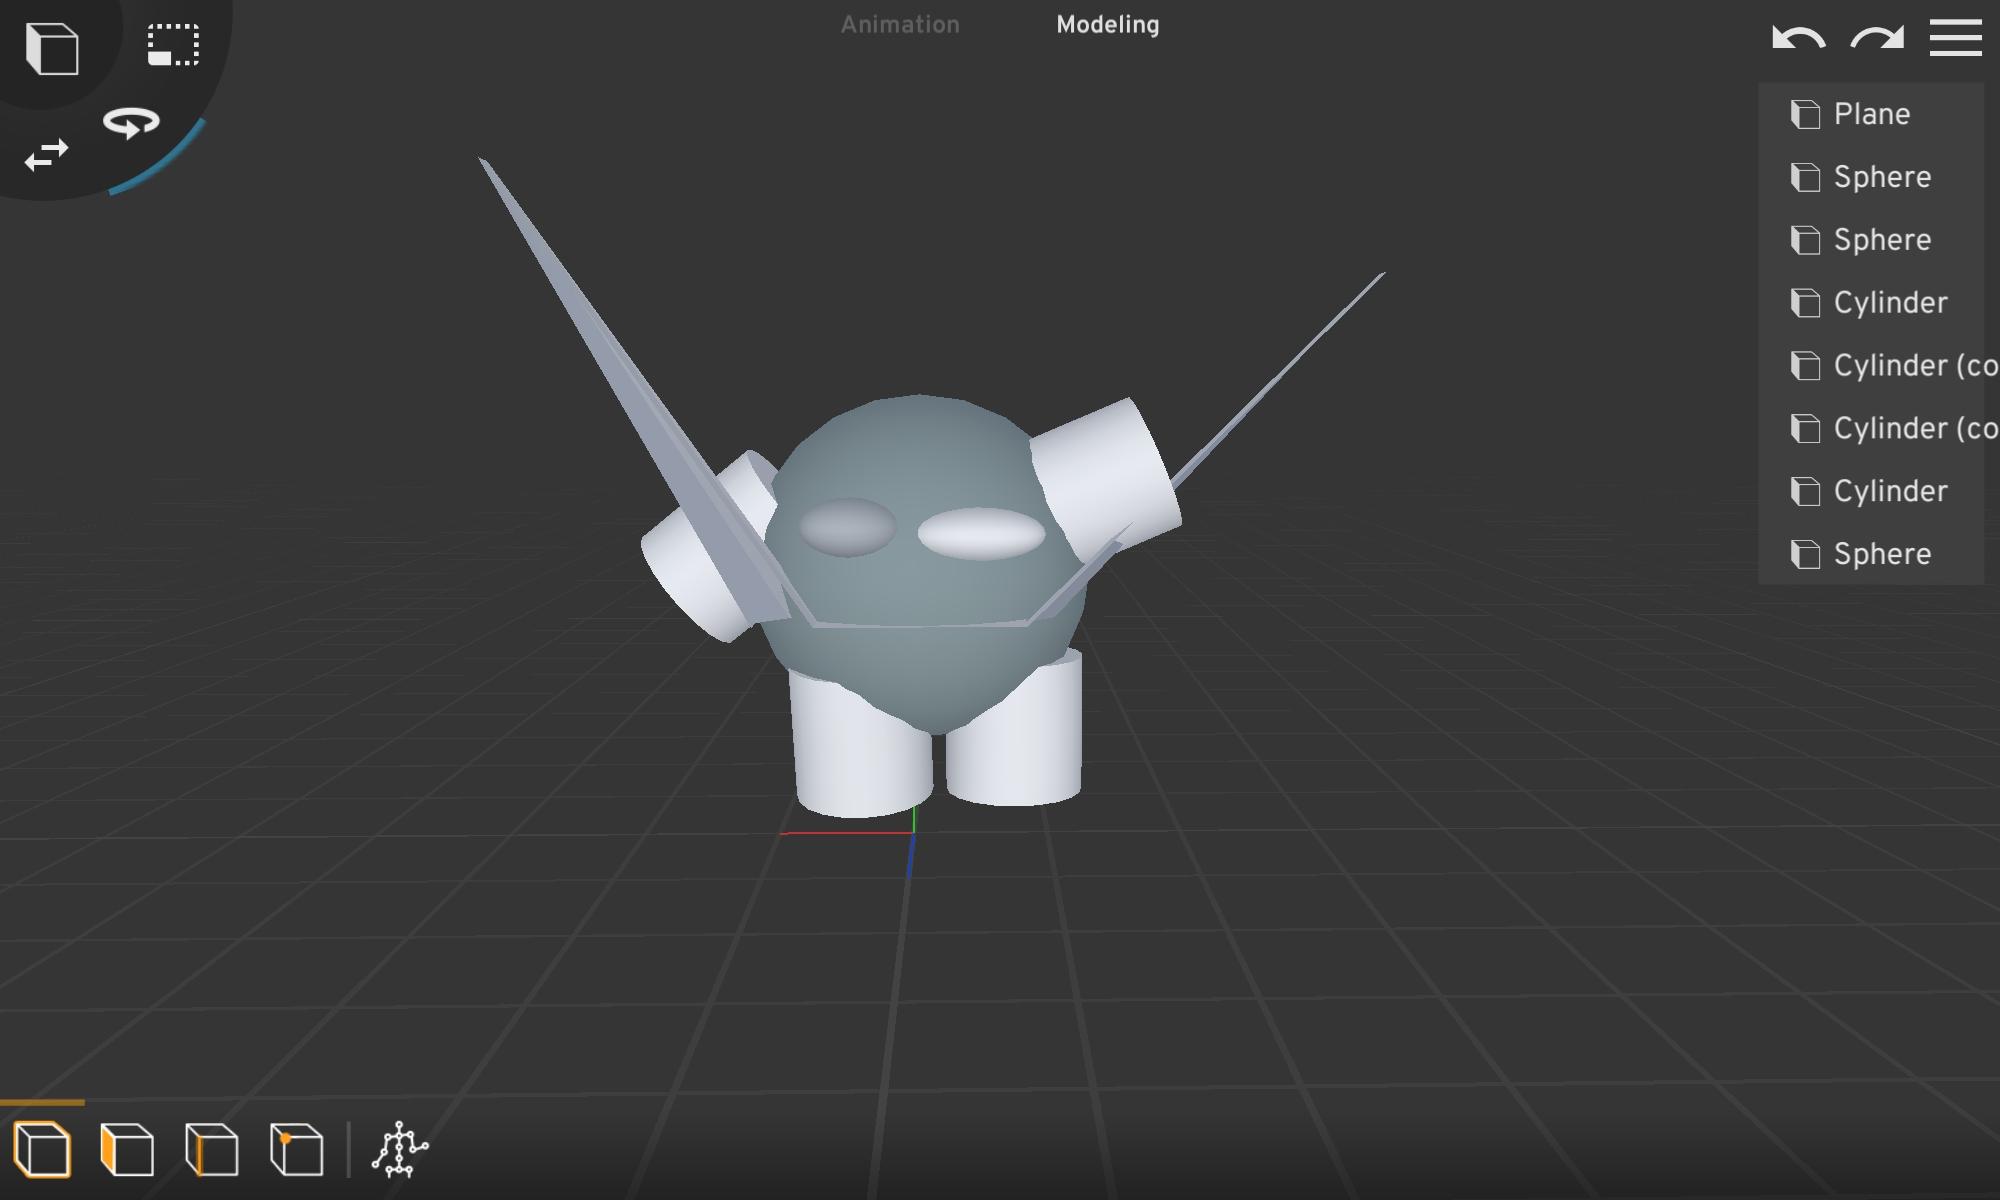
Task: Click the cube icon beside the last Sphere
Action: [x=1805, y=555]
